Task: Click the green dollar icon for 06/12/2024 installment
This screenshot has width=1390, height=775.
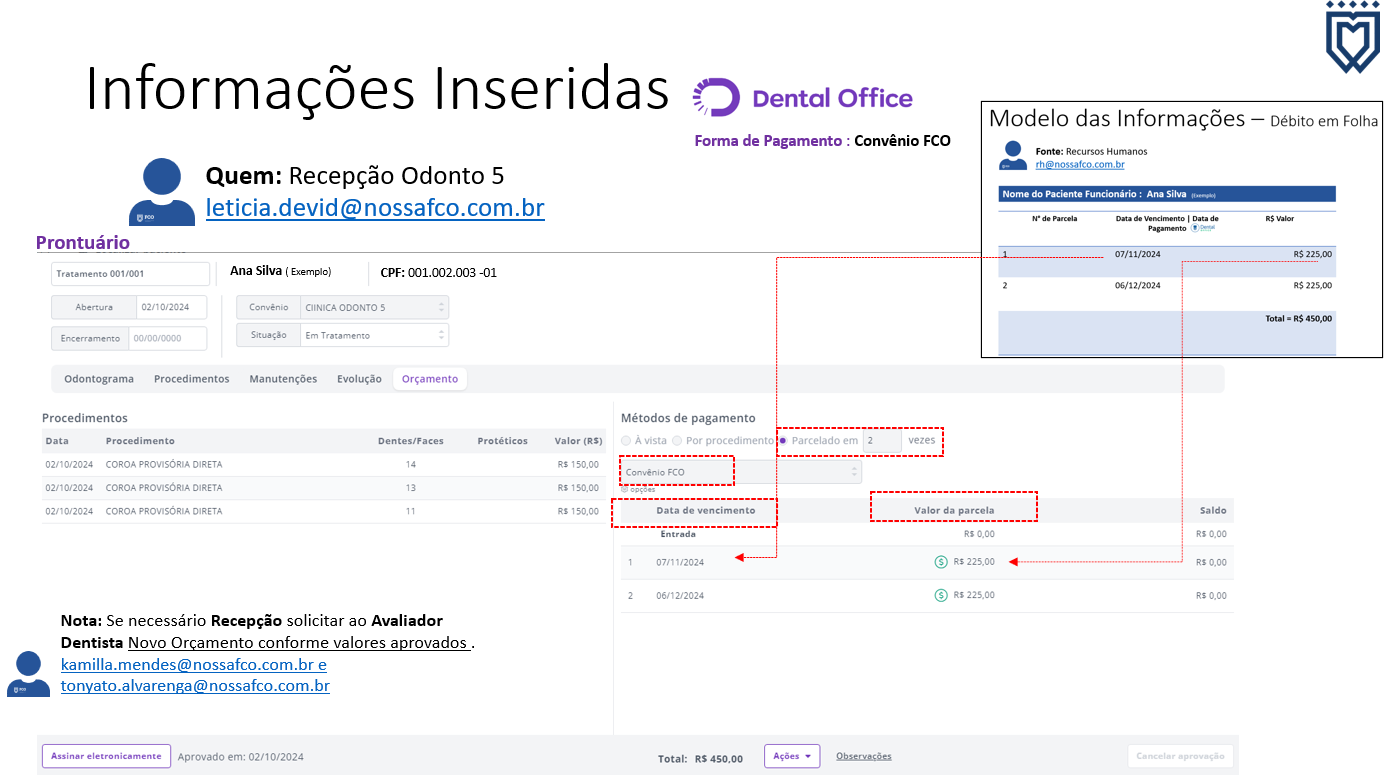Action: tap(940, 595)
